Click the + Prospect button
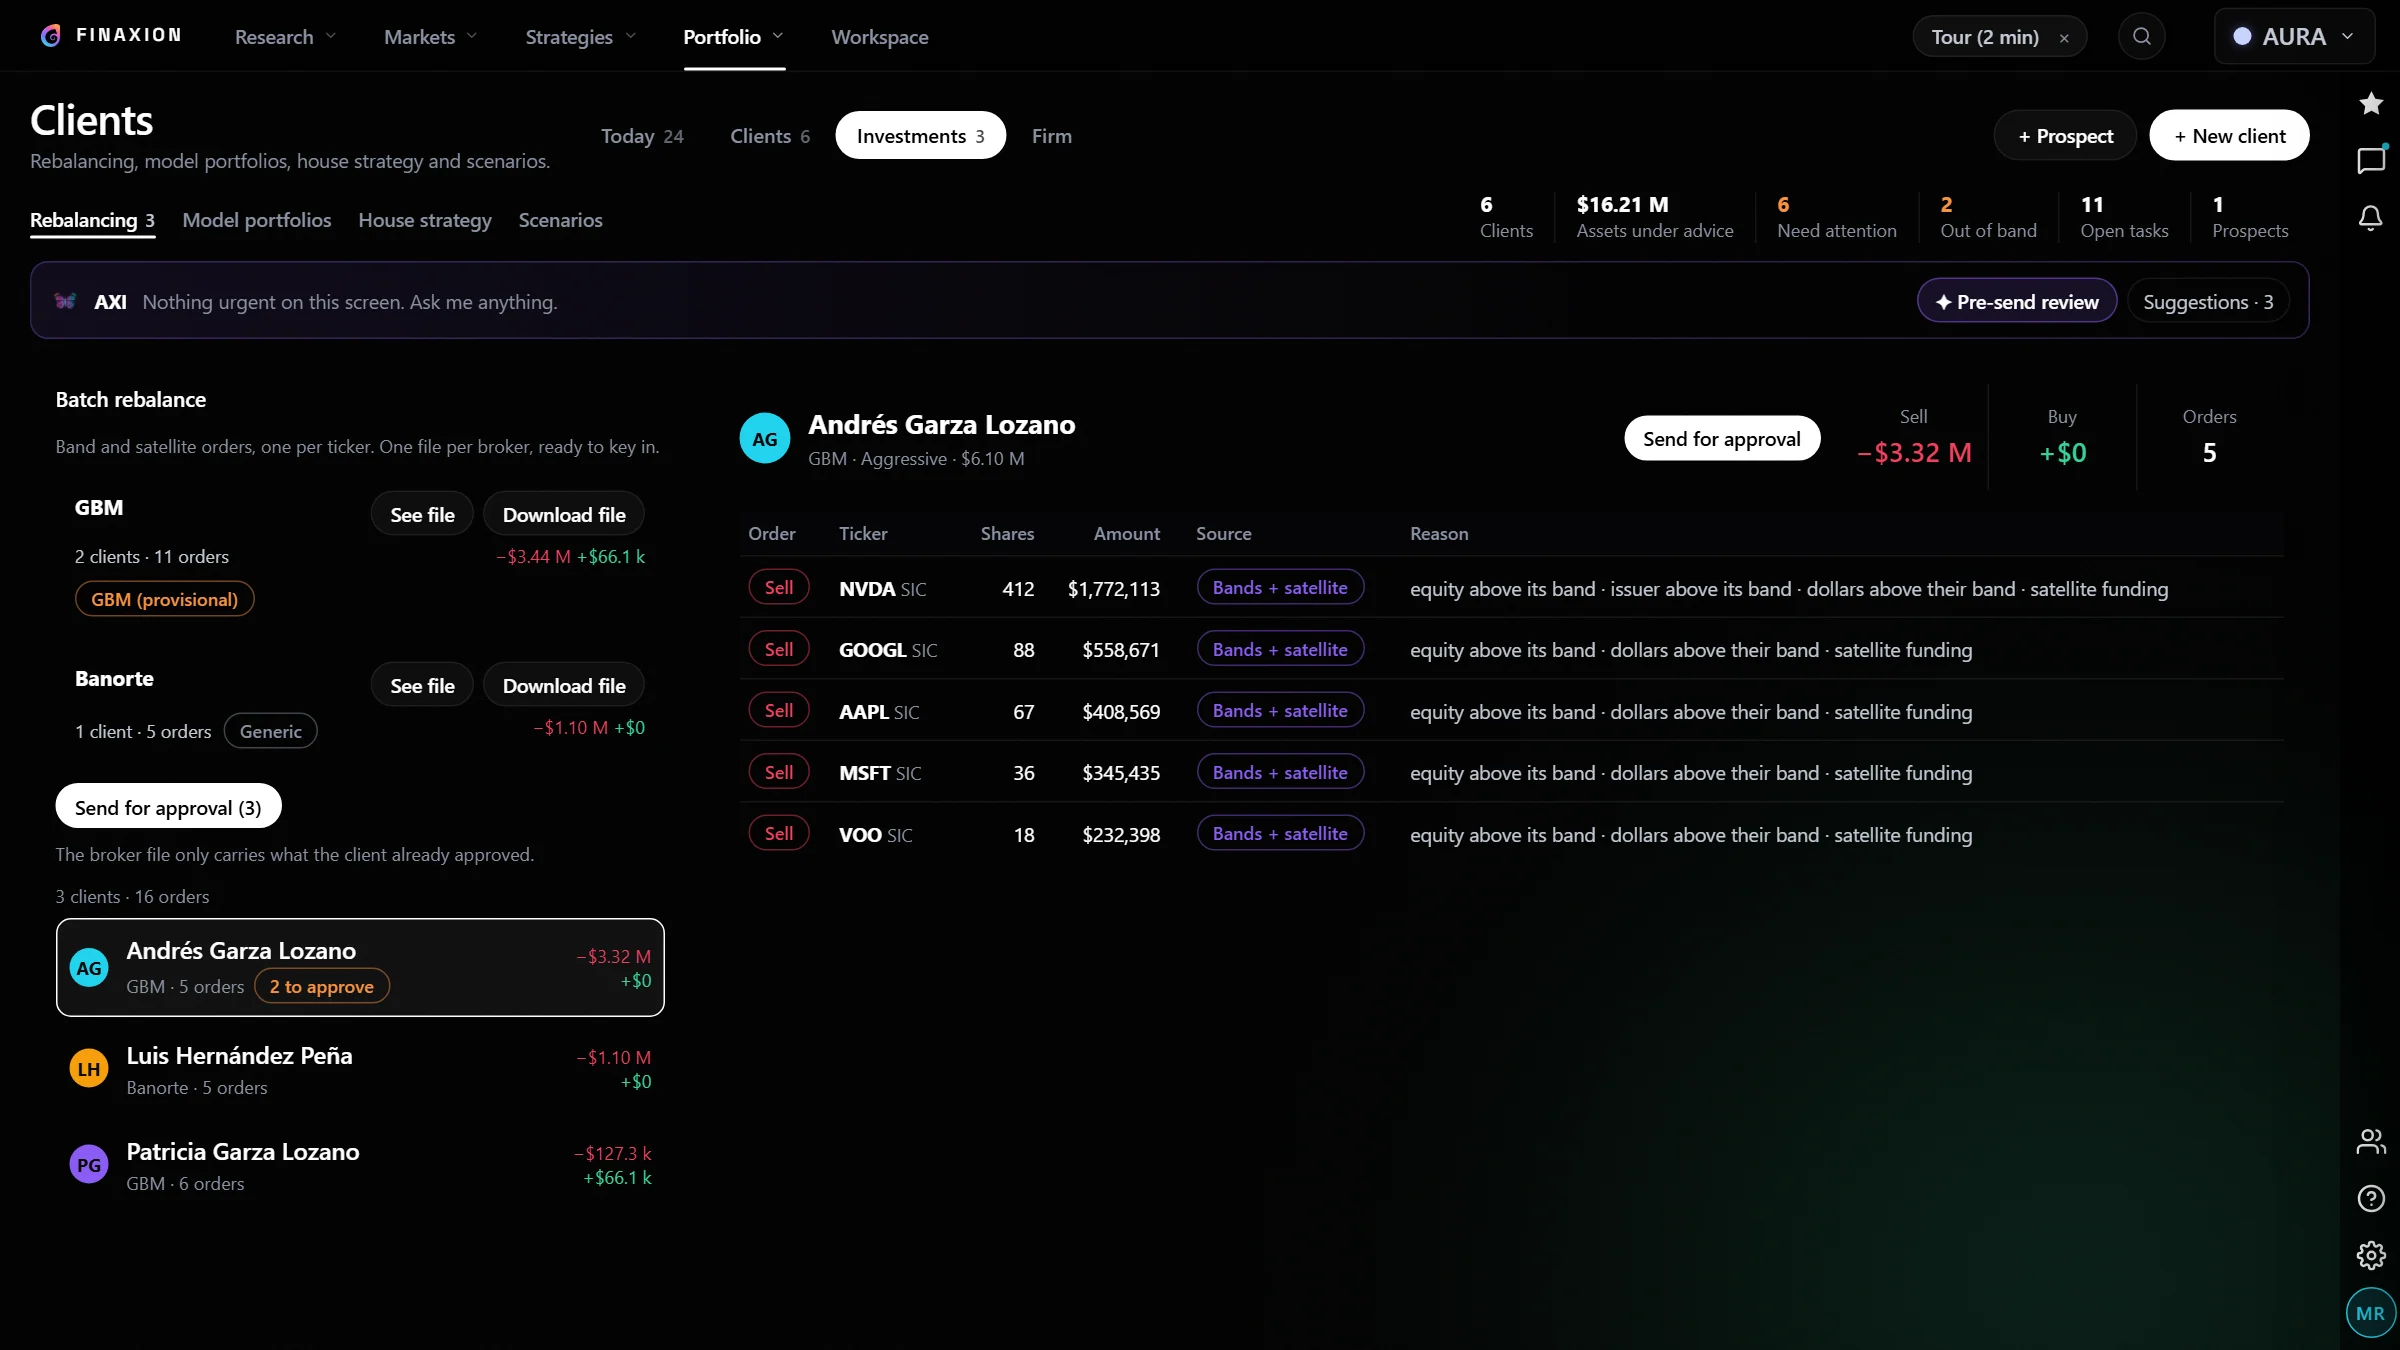2400x1350 pixels. [x=2065, y=135]
